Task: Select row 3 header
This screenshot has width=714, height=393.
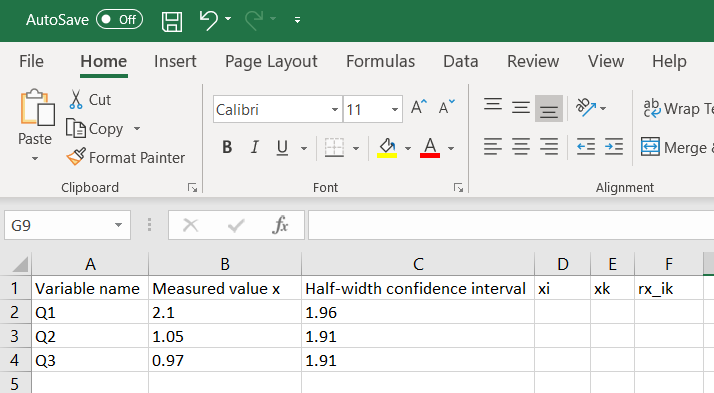Action: pos(15,336)
